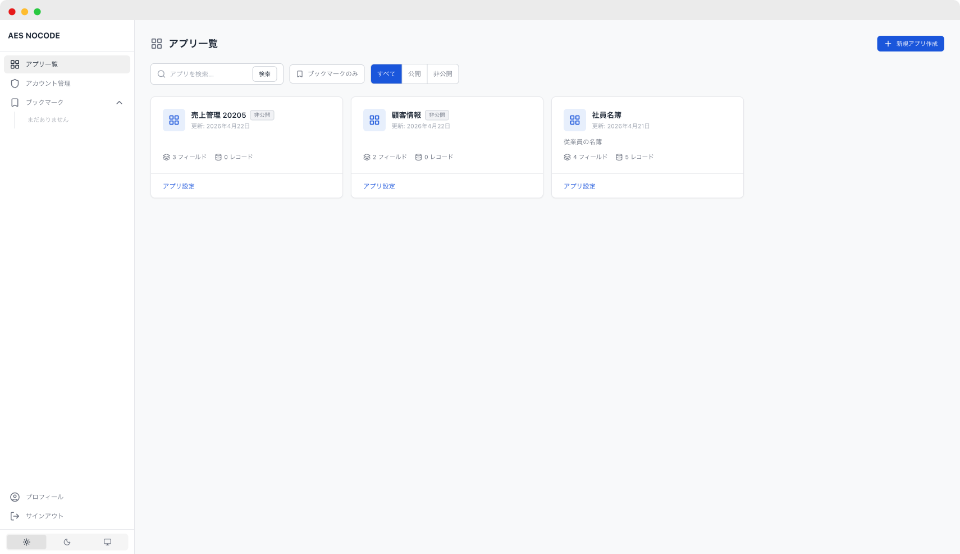Collapse the ブックマーク section chevron
Viewport: 960px width, 554px height.
tap(119, 103)
